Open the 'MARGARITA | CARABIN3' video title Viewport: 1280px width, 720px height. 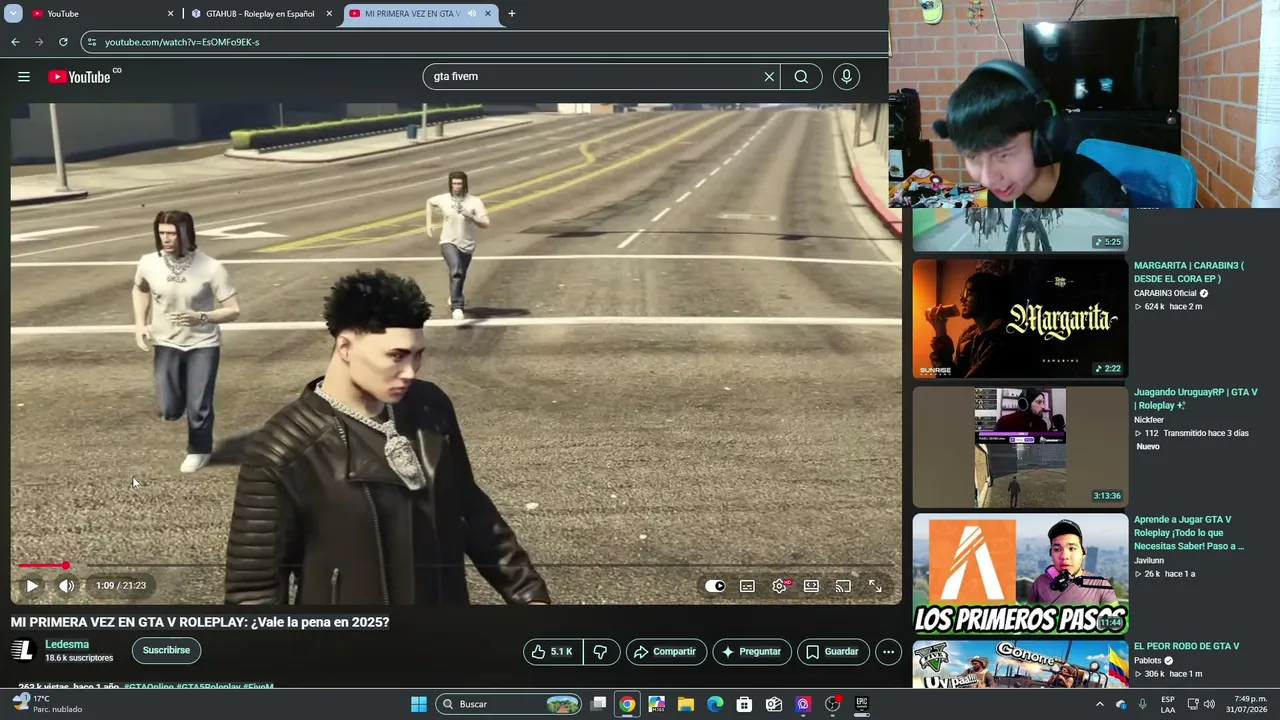click(x=1189, y=272)
